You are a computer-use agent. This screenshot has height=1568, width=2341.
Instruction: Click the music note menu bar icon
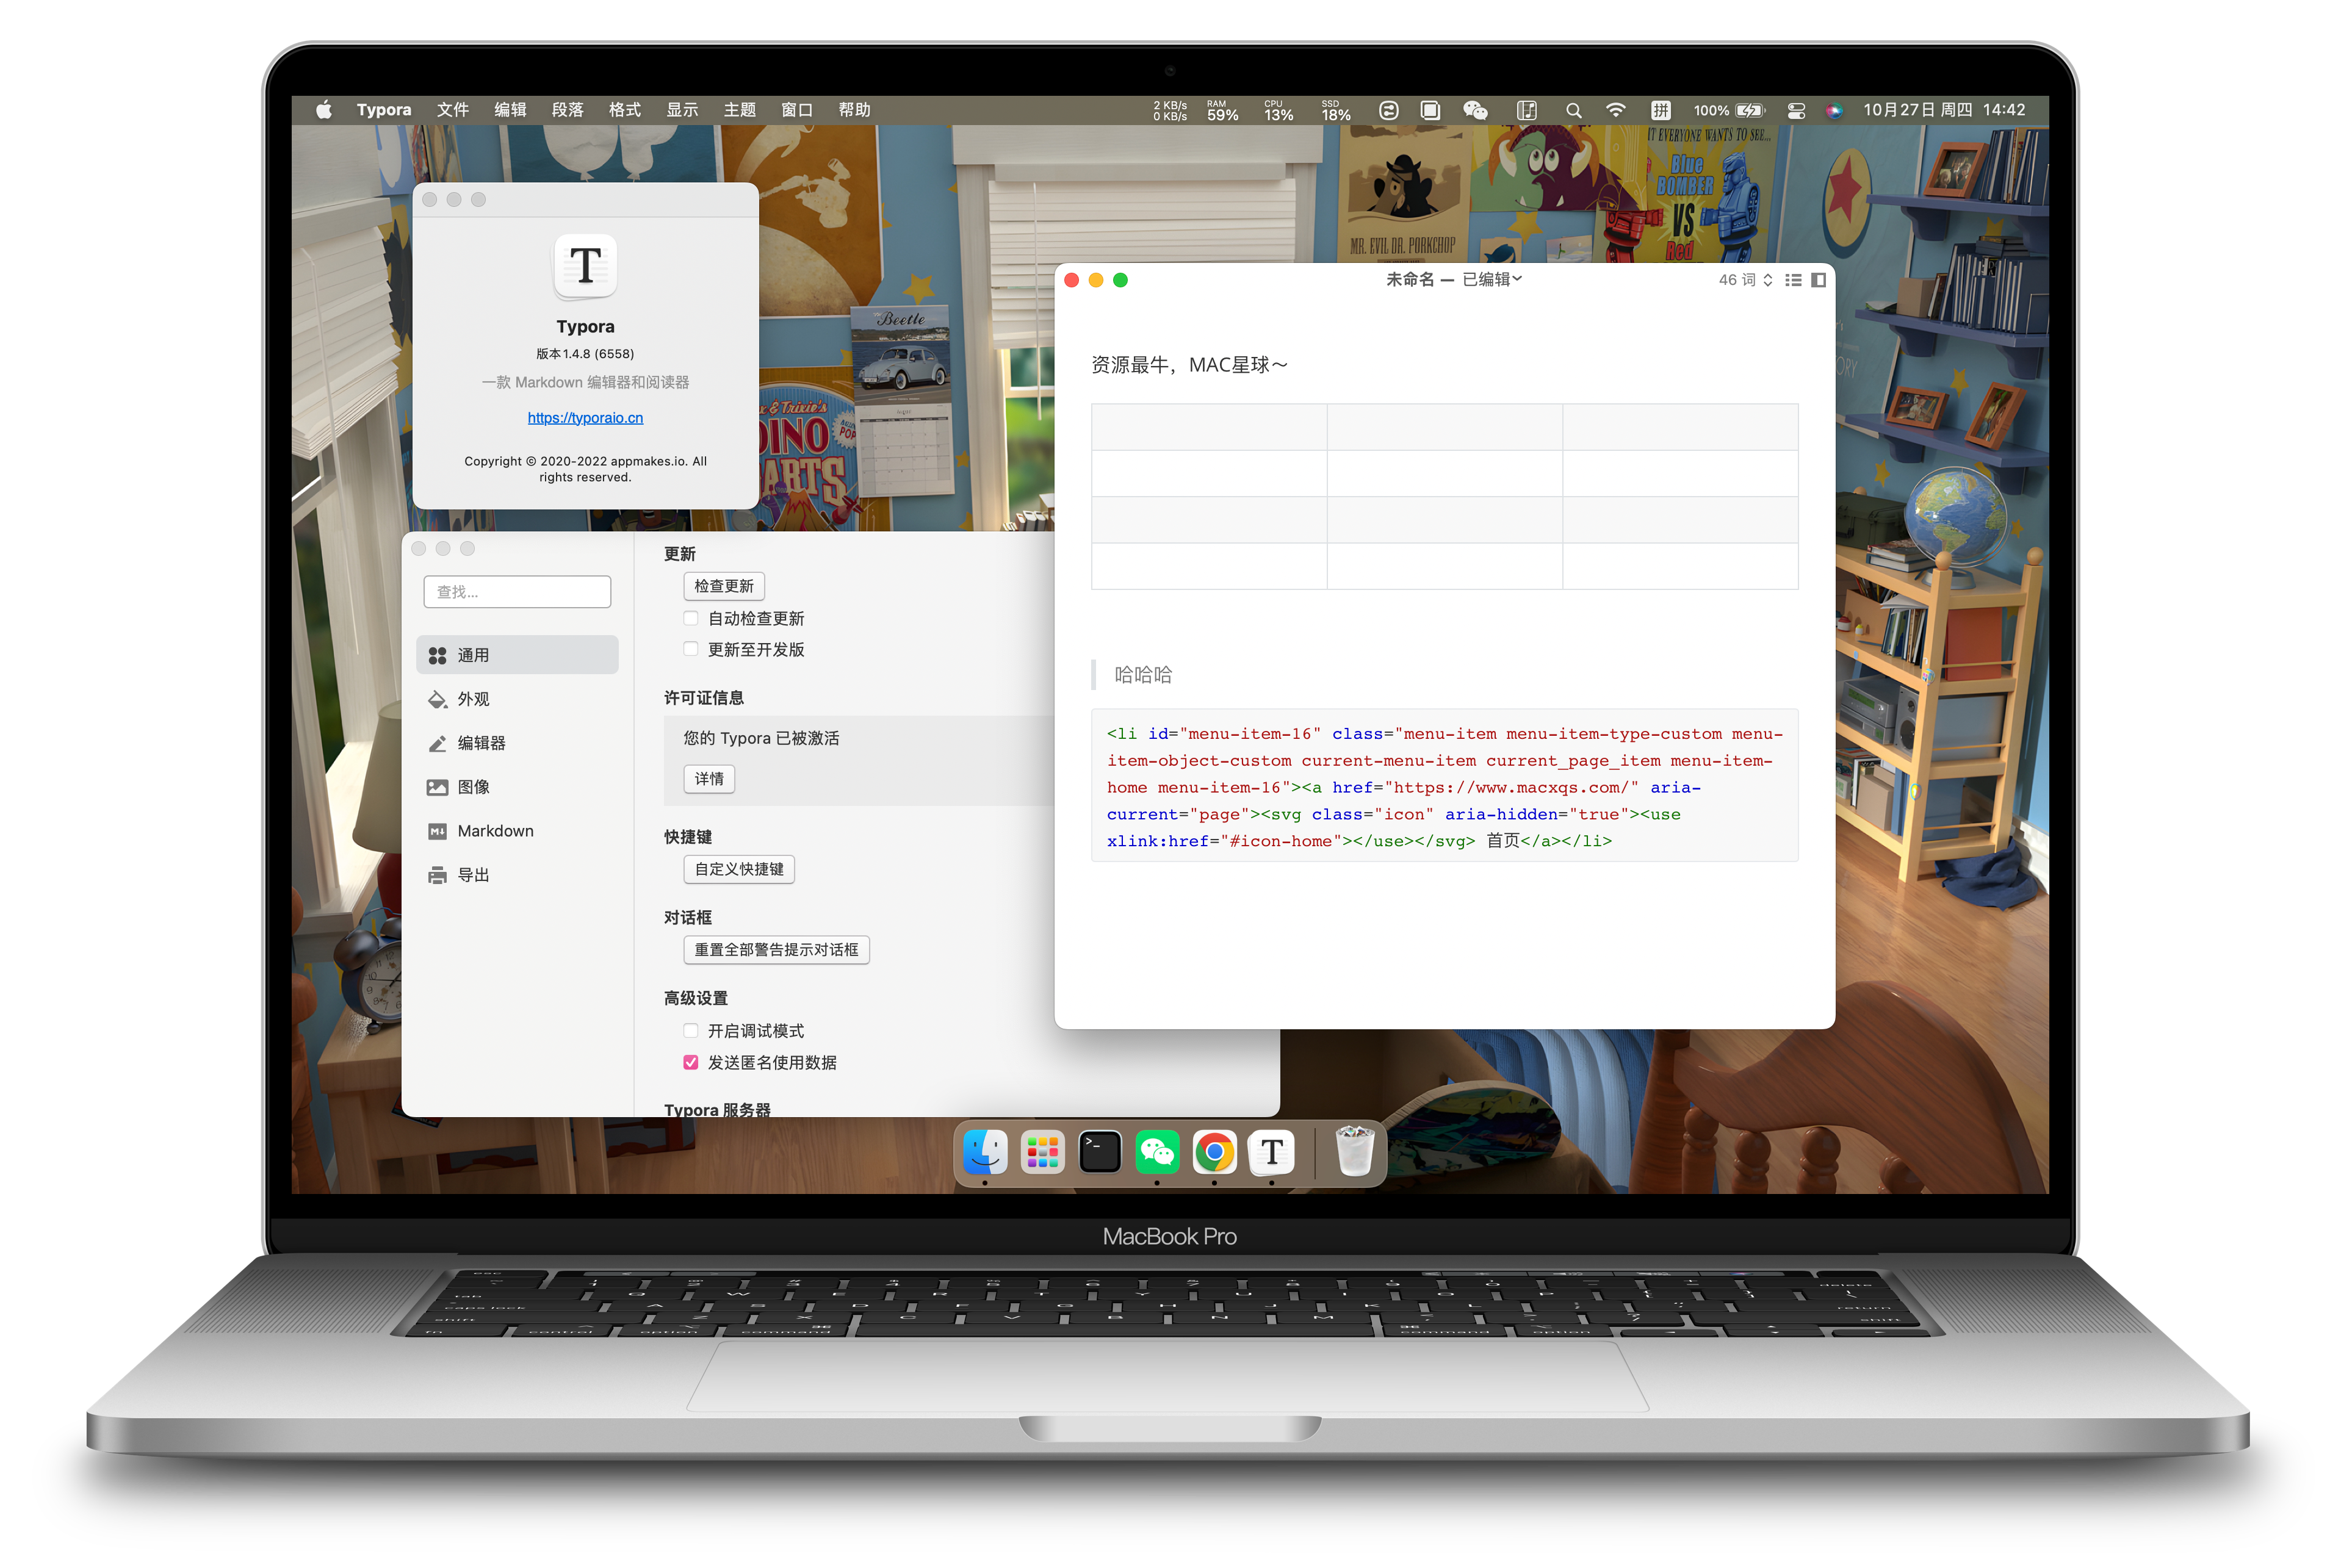[x=1527, y=110]
